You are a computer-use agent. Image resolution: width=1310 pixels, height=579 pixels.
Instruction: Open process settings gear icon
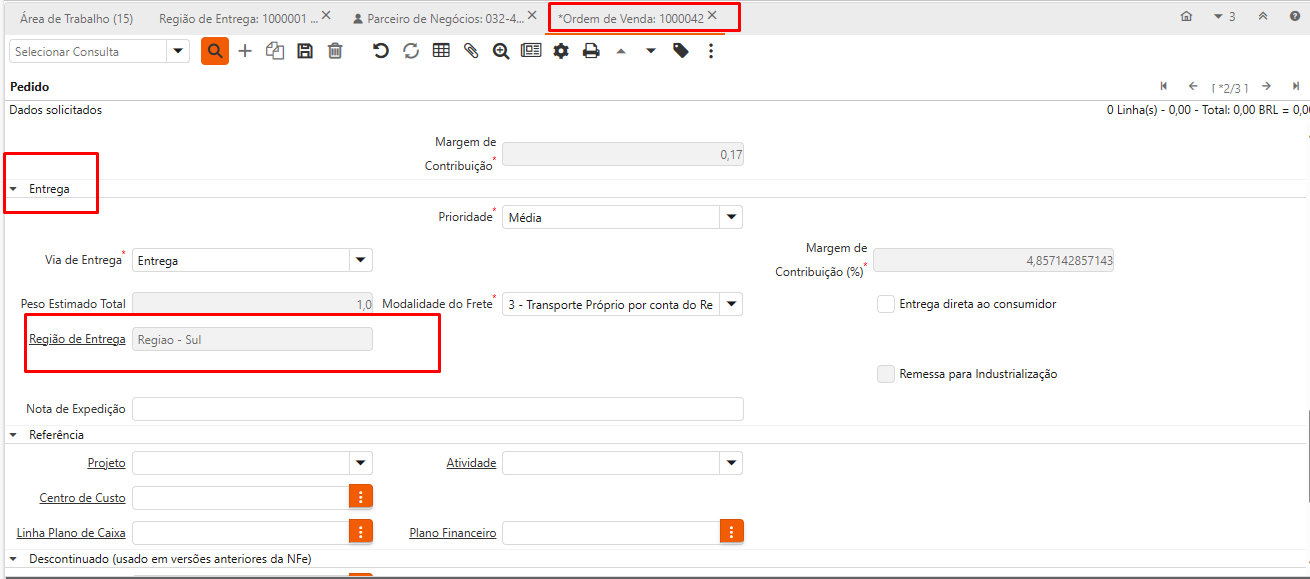pyautogui.click(x=561, y=51)
